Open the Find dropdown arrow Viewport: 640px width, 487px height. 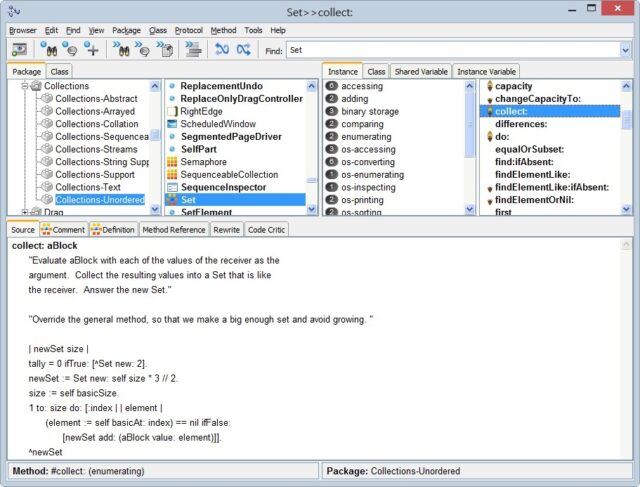coord(624,49)
